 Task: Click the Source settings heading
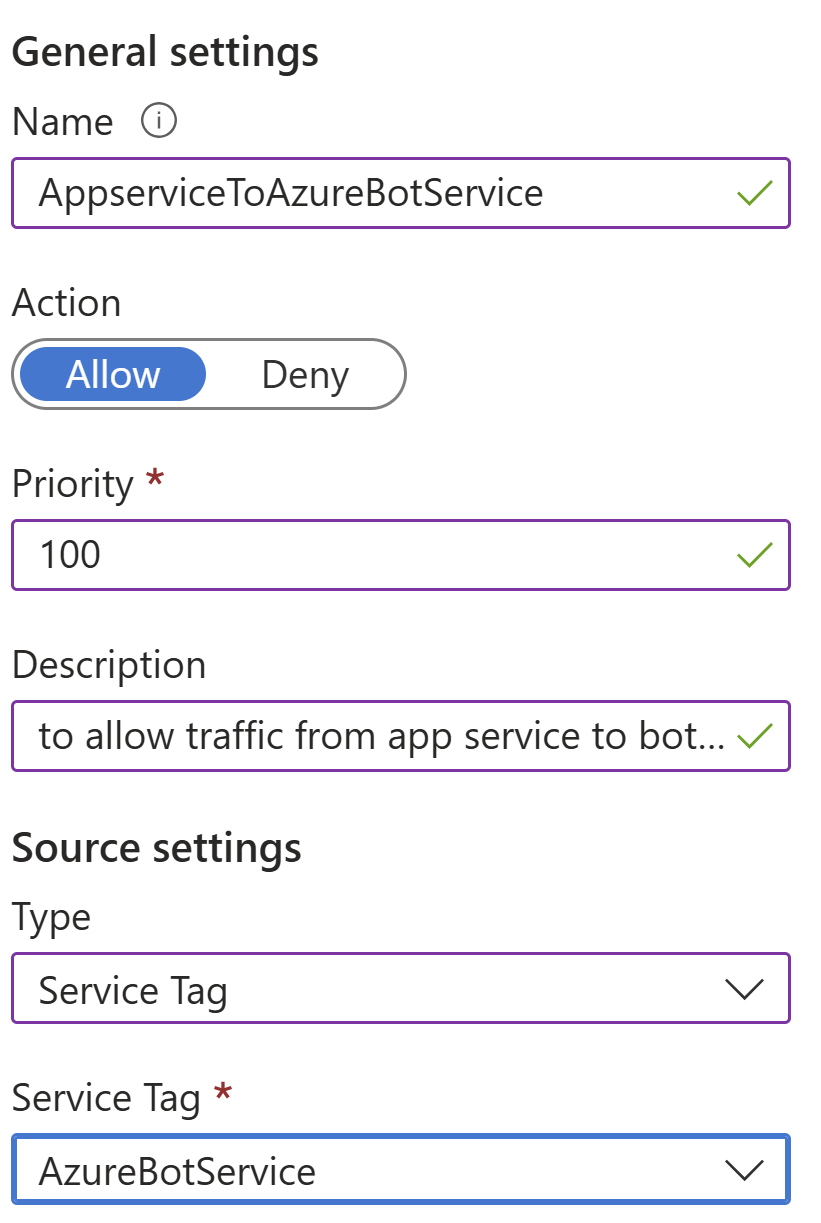[156, 848]
